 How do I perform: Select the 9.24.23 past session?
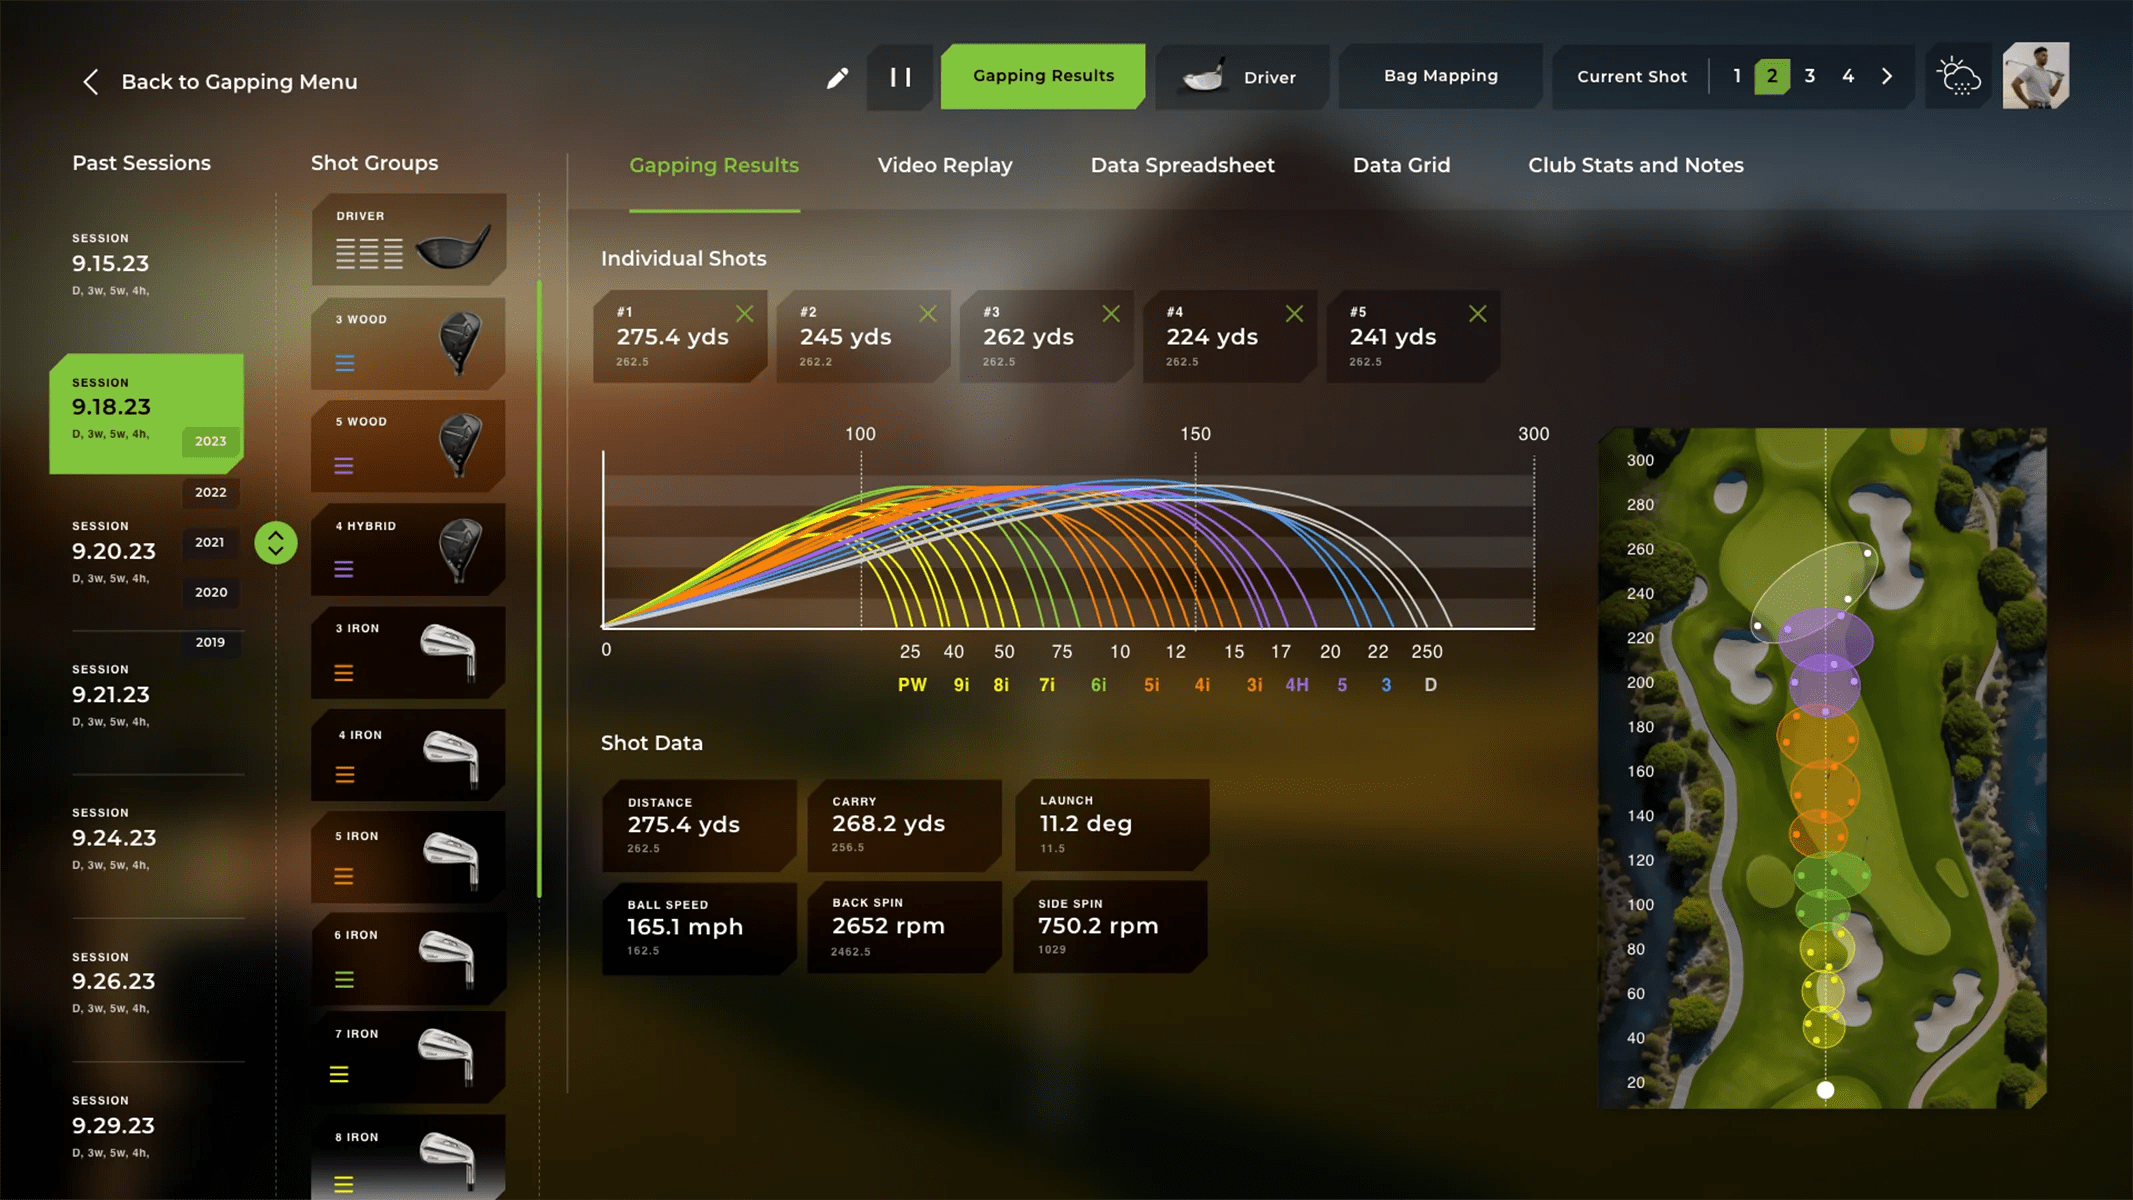113,838
